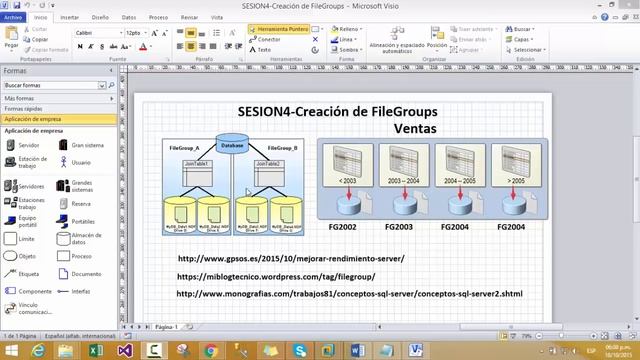640x360 pixels.
Task: Toggle the bullets list button
Action: 216,33
